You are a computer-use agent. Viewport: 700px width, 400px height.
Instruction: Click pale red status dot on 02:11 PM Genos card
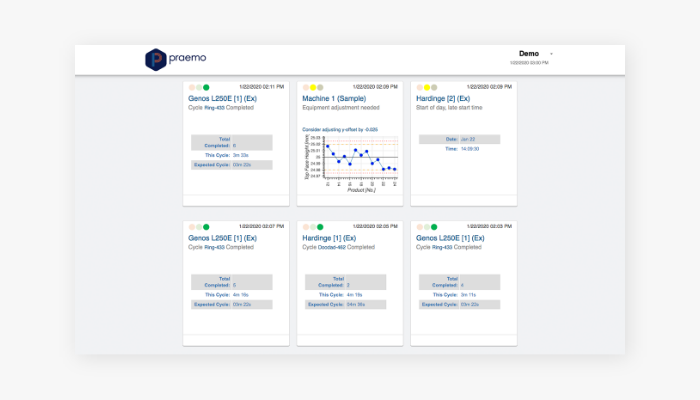tap(192, 88)
